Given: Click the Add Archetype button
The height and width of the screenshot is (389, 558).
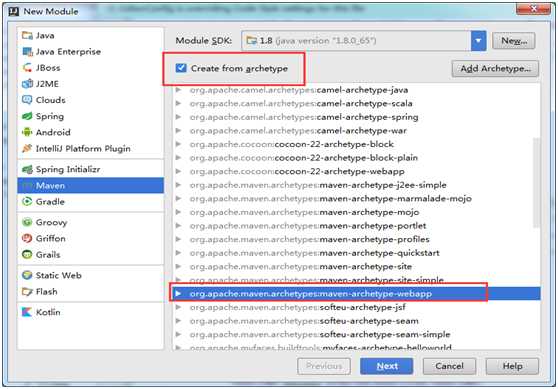Looking at the screenshot, I should [495, 68].
